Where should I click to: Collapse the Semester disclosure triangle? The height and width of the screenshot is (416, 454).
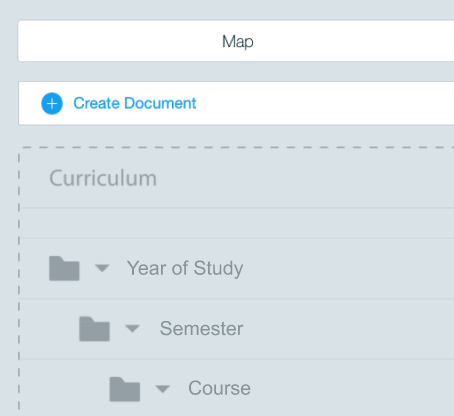coord(132,329)
